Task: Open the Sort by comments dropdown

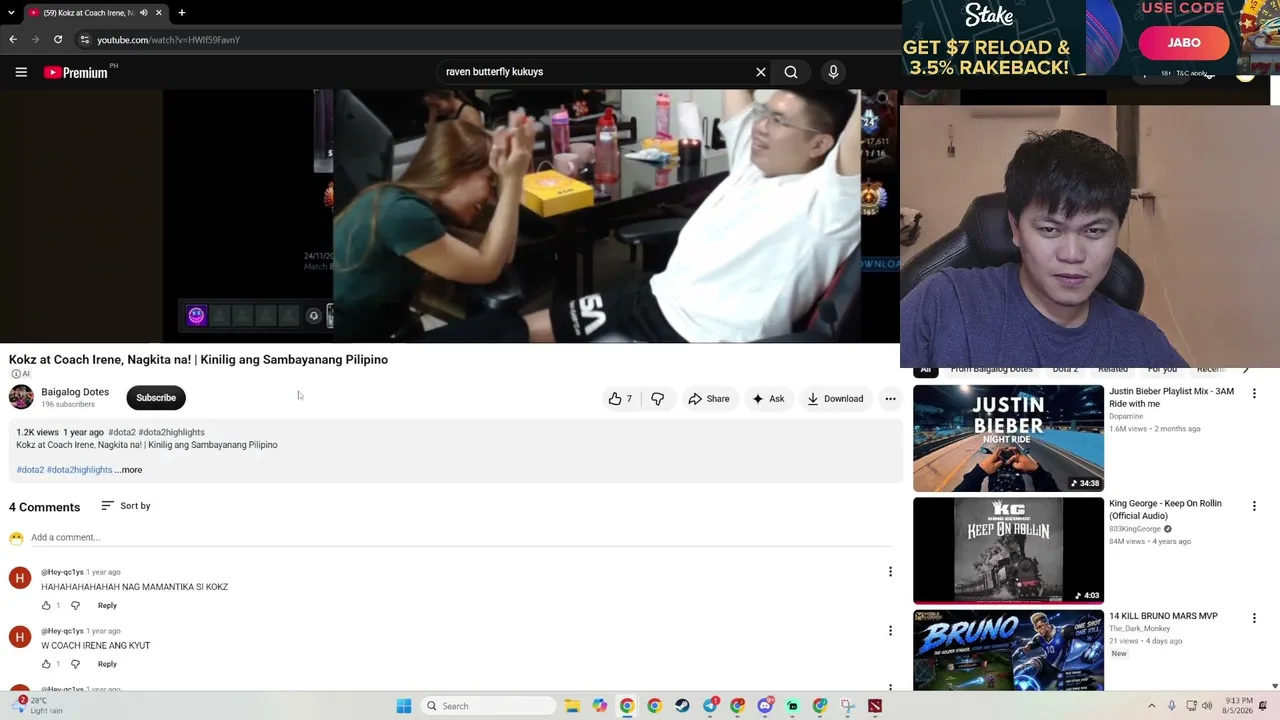Action: pyautogui.click(x=126, y=506)
